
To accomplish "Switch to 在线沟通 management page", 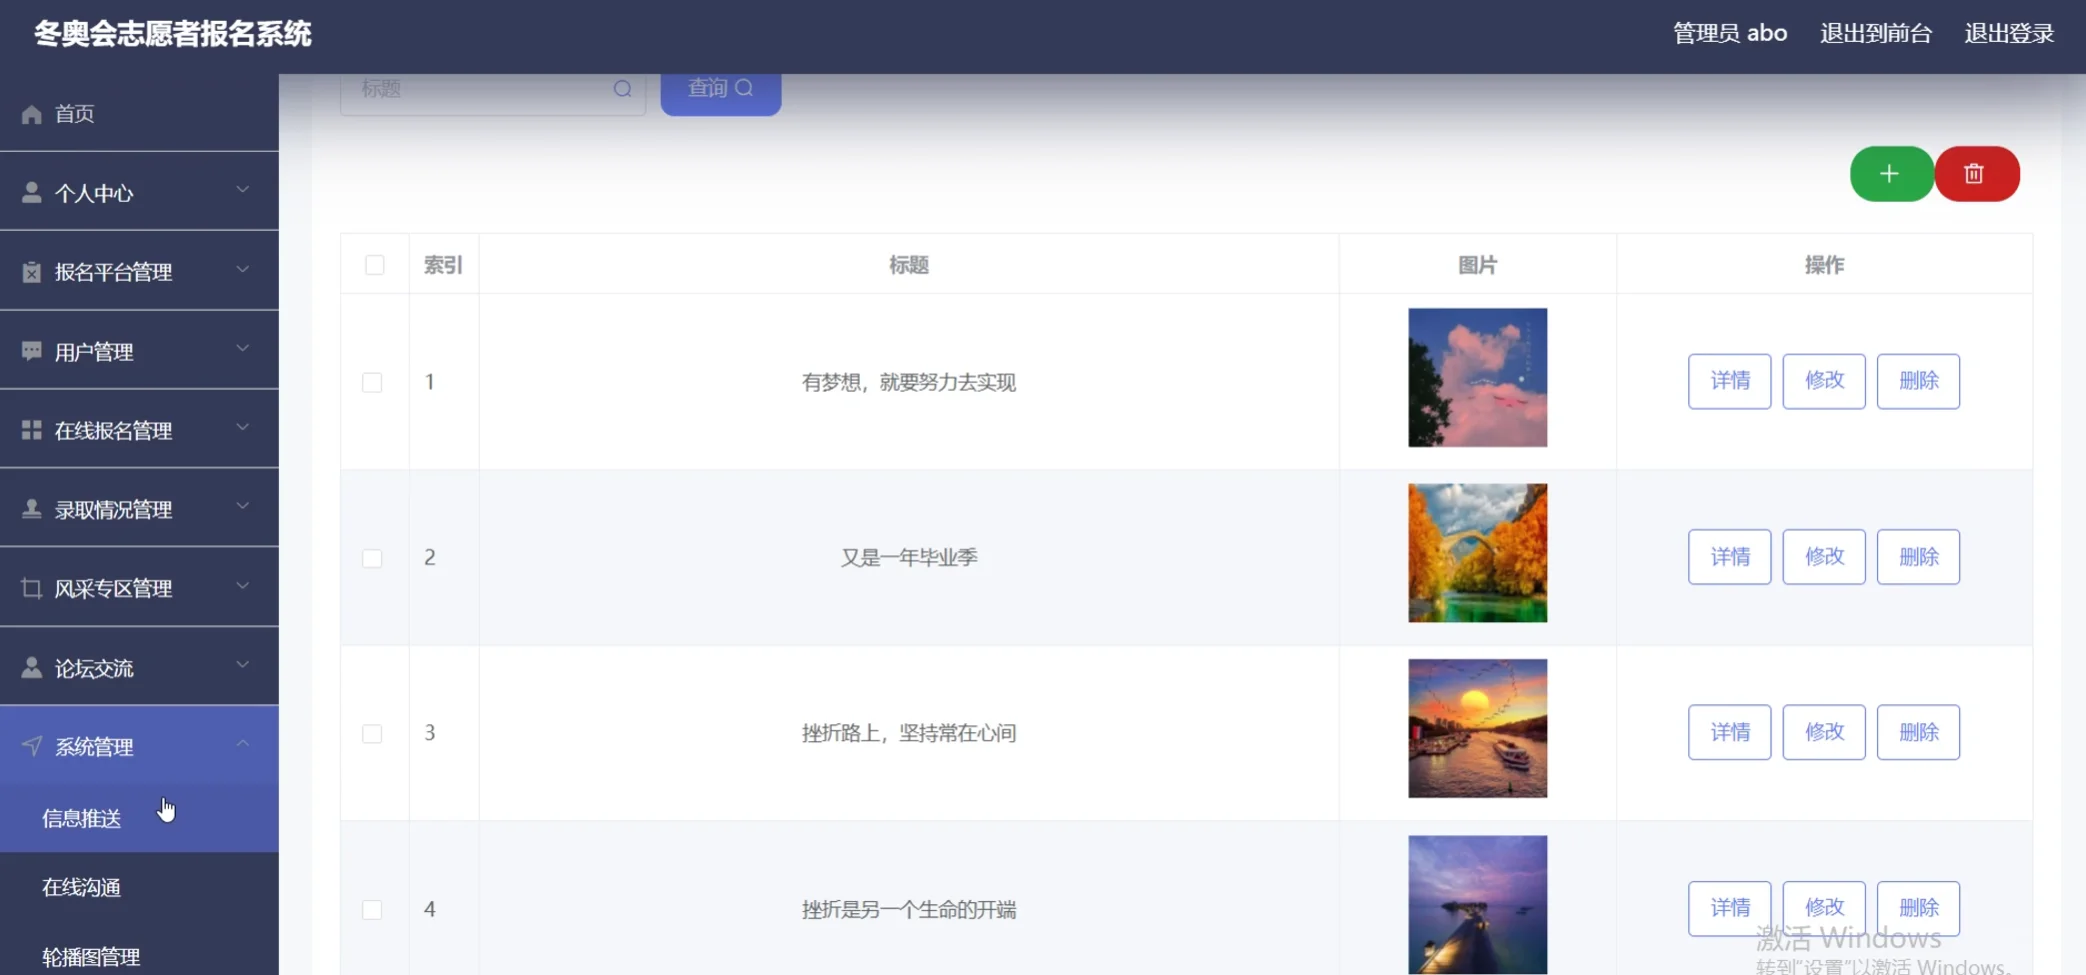I will (81, 887).
